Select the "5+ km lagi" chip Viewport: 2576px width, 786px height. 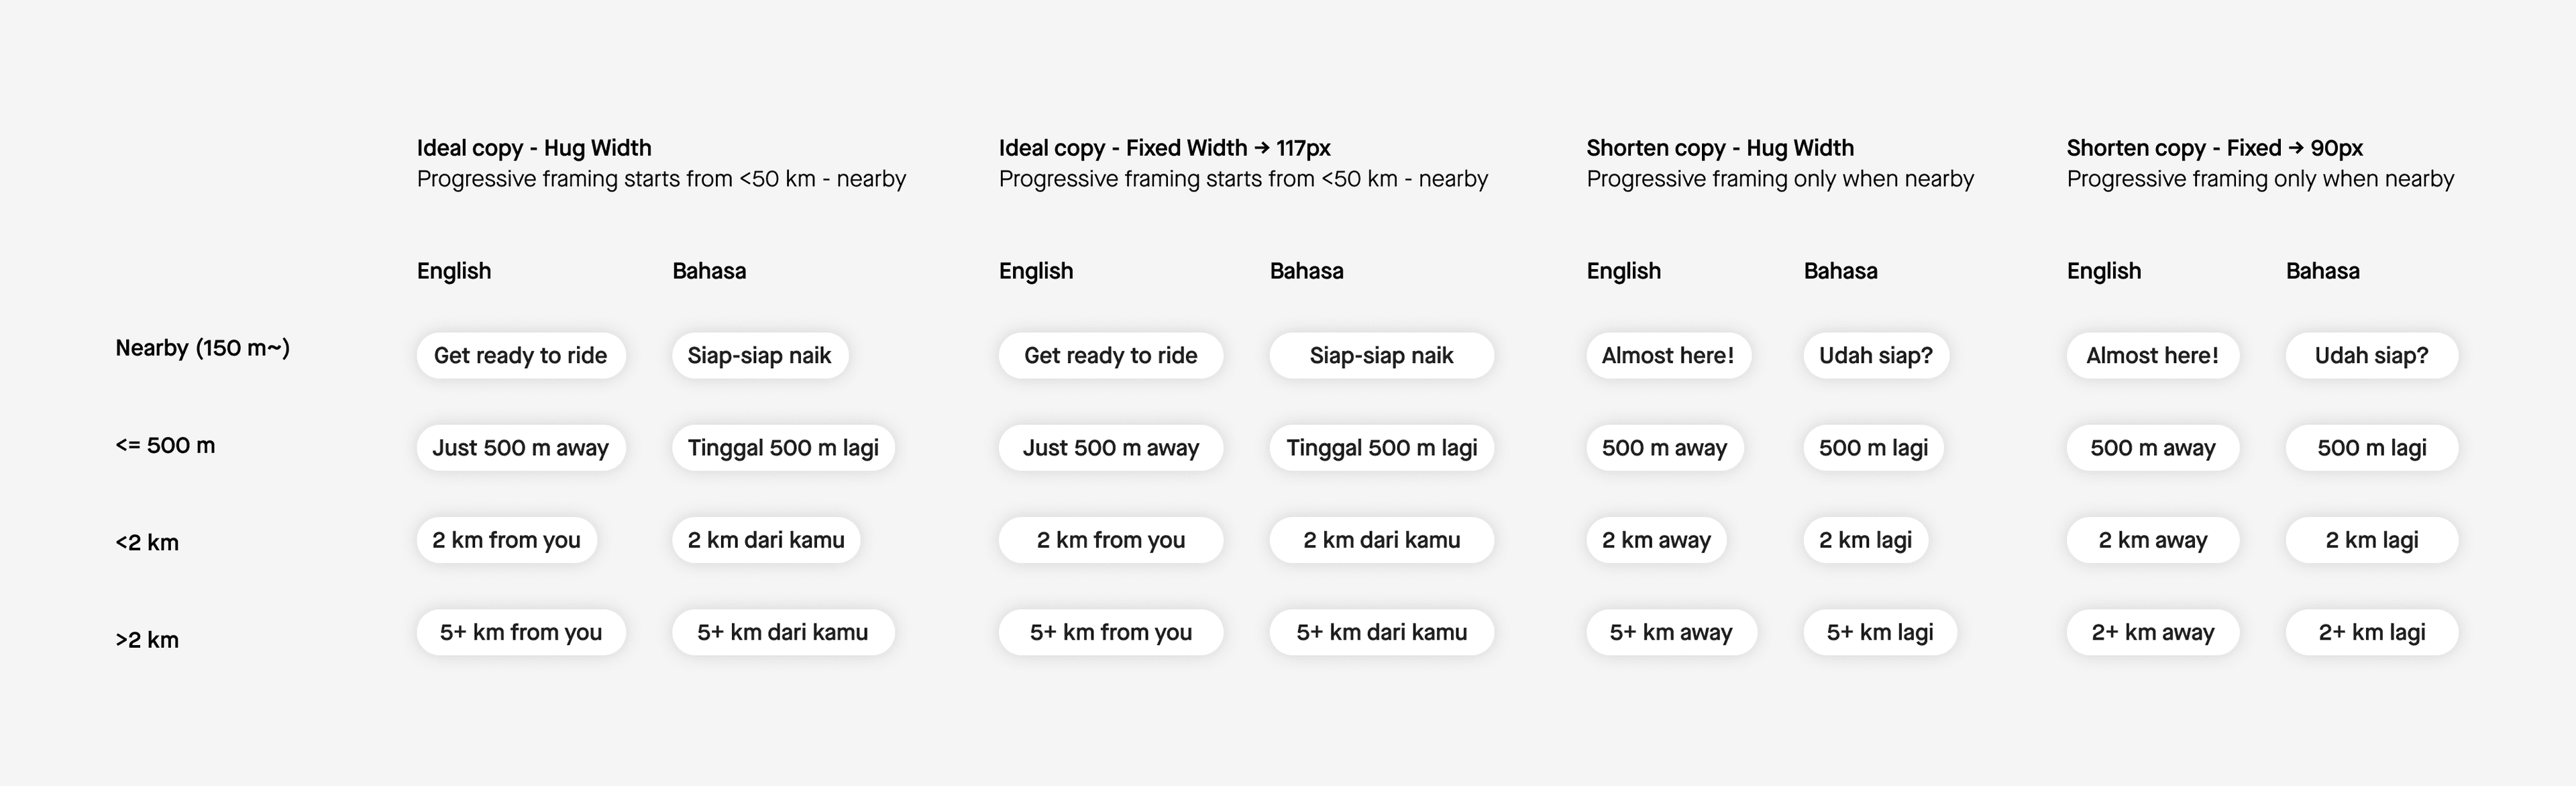pos(1879,632)
